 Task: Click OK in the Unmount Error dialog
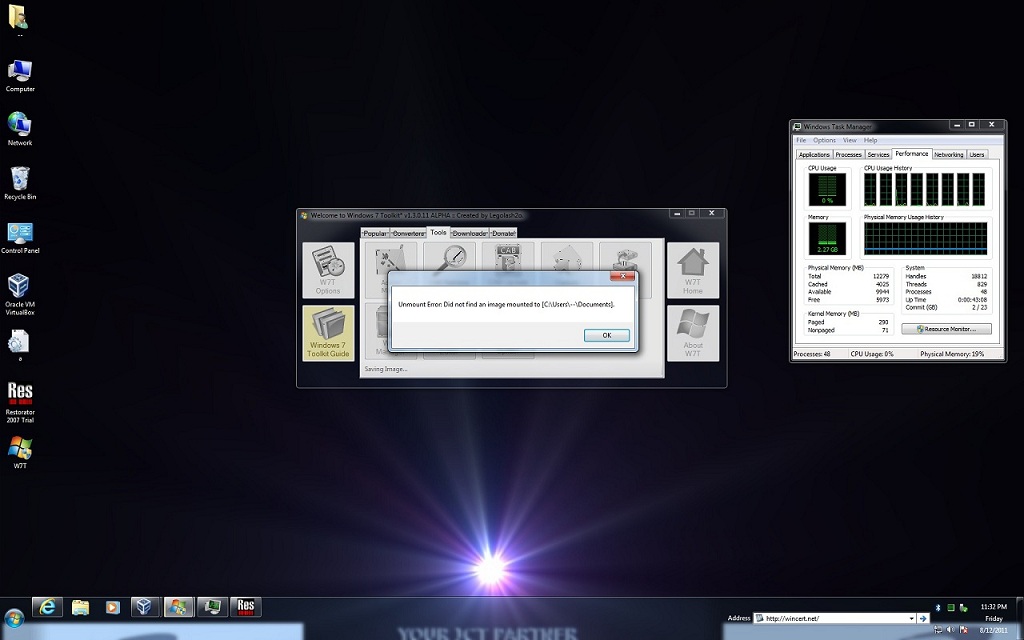tap(607, 335)
